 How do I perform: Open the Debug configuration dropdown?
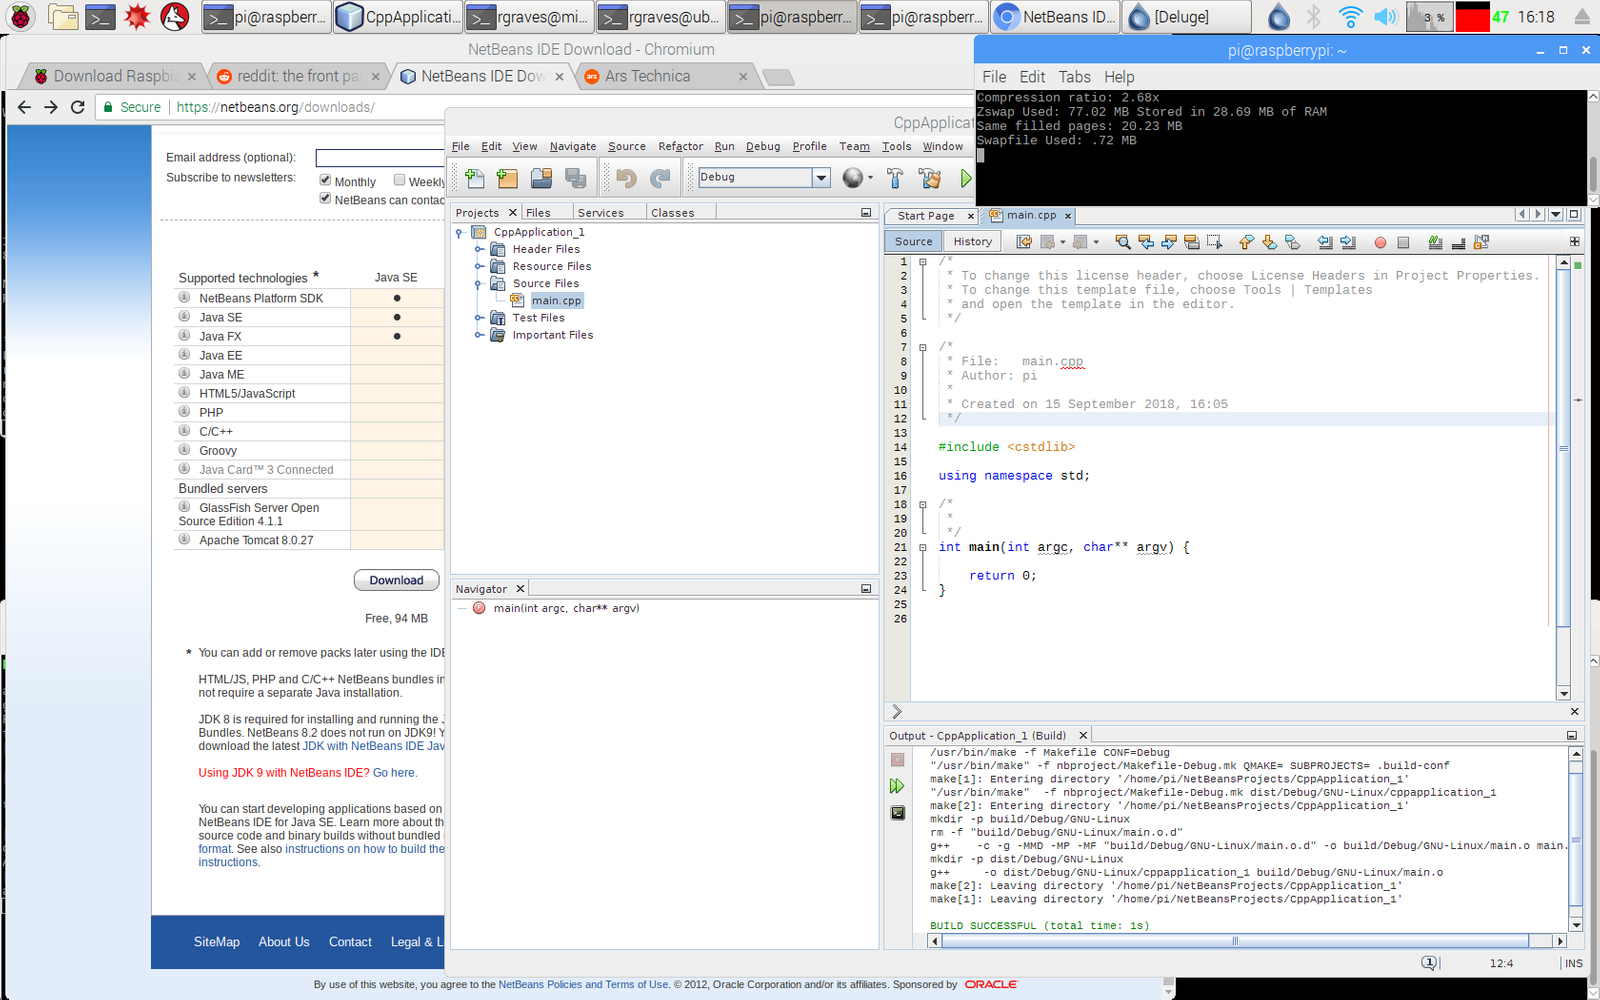821,178
